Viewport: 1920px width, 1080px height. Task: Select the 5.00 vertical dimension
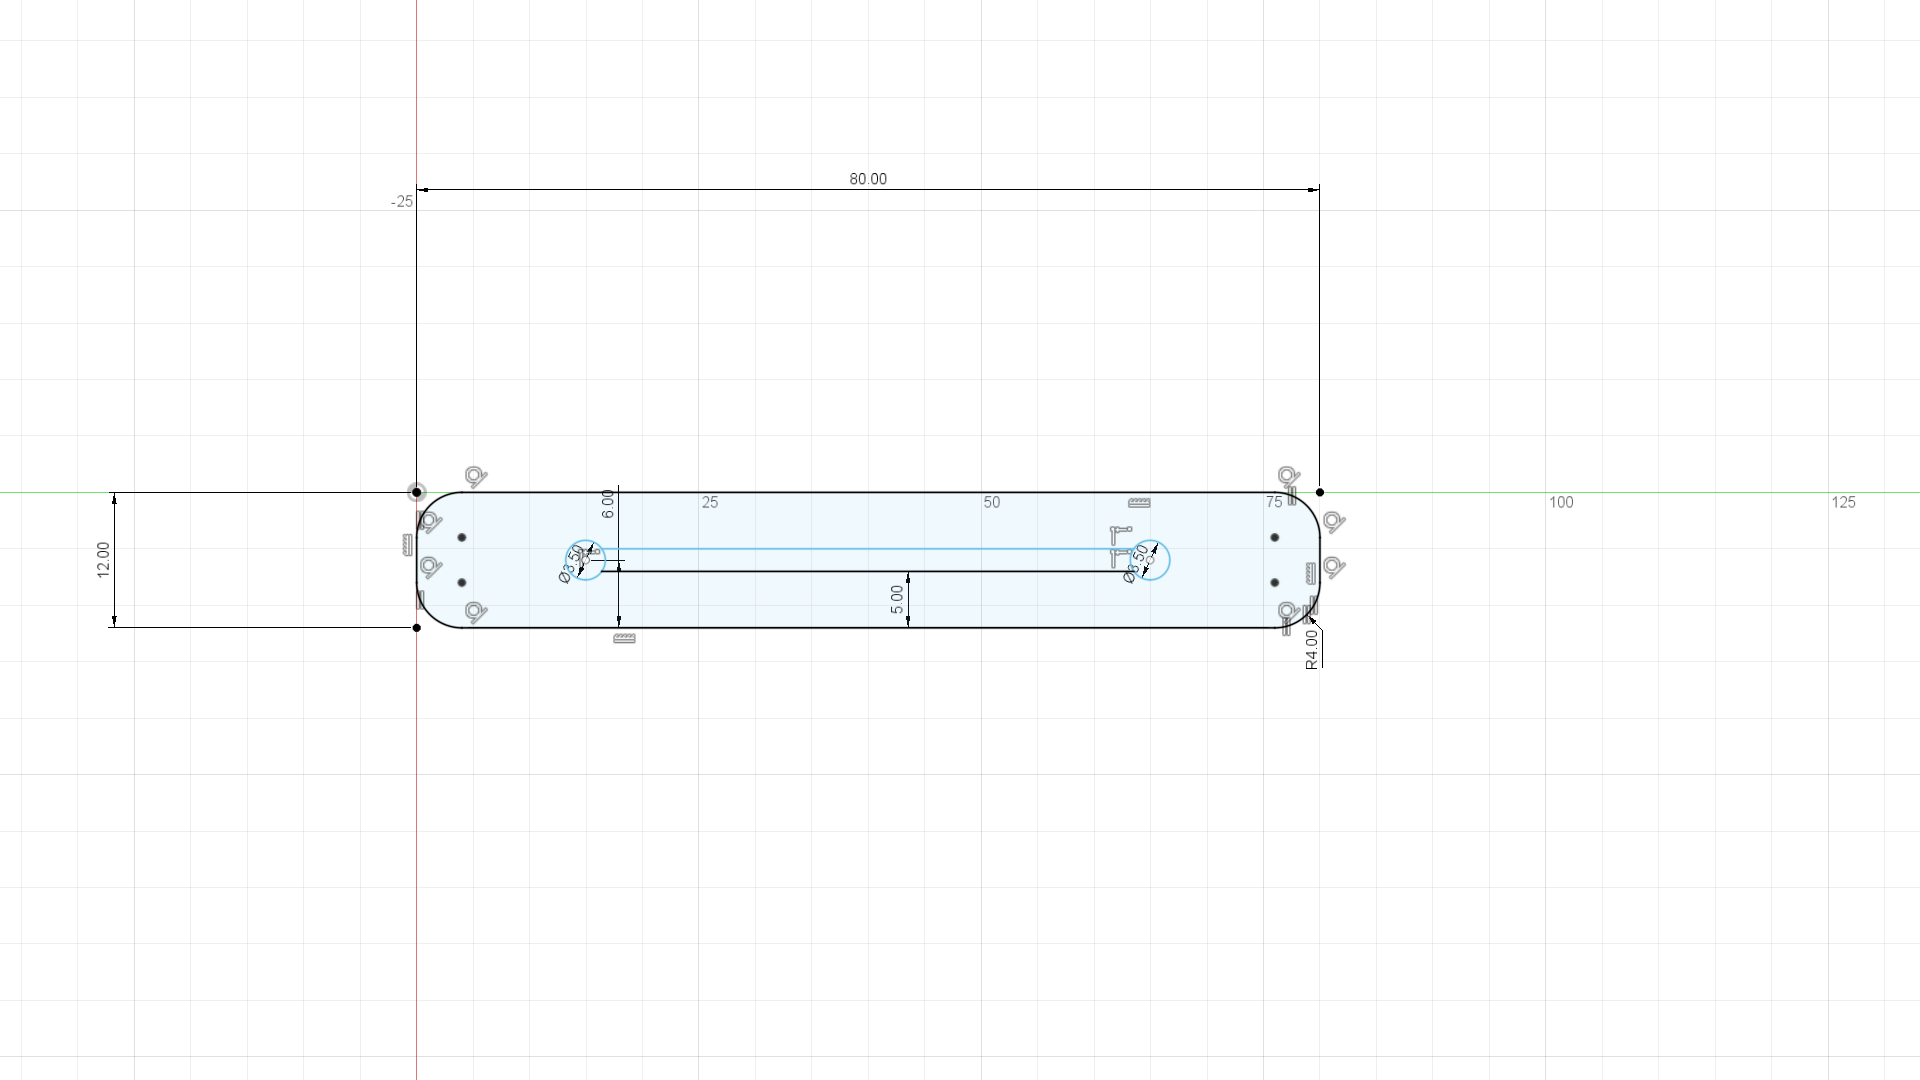tap(897, 600)
